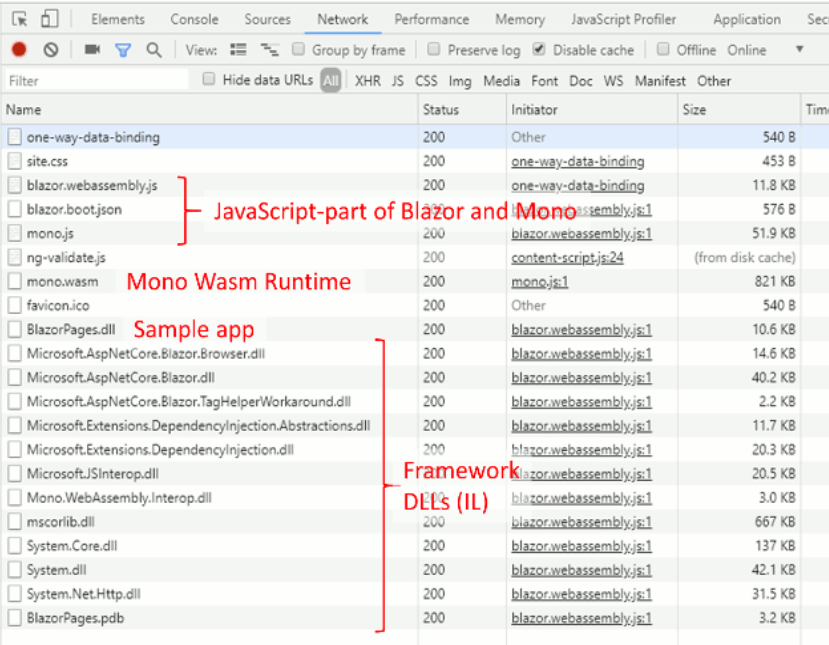The image size is (829, 645).
Task: Click file icon next to mscorlib.dll
Action: pyautogui.click(x=14, y=522)
